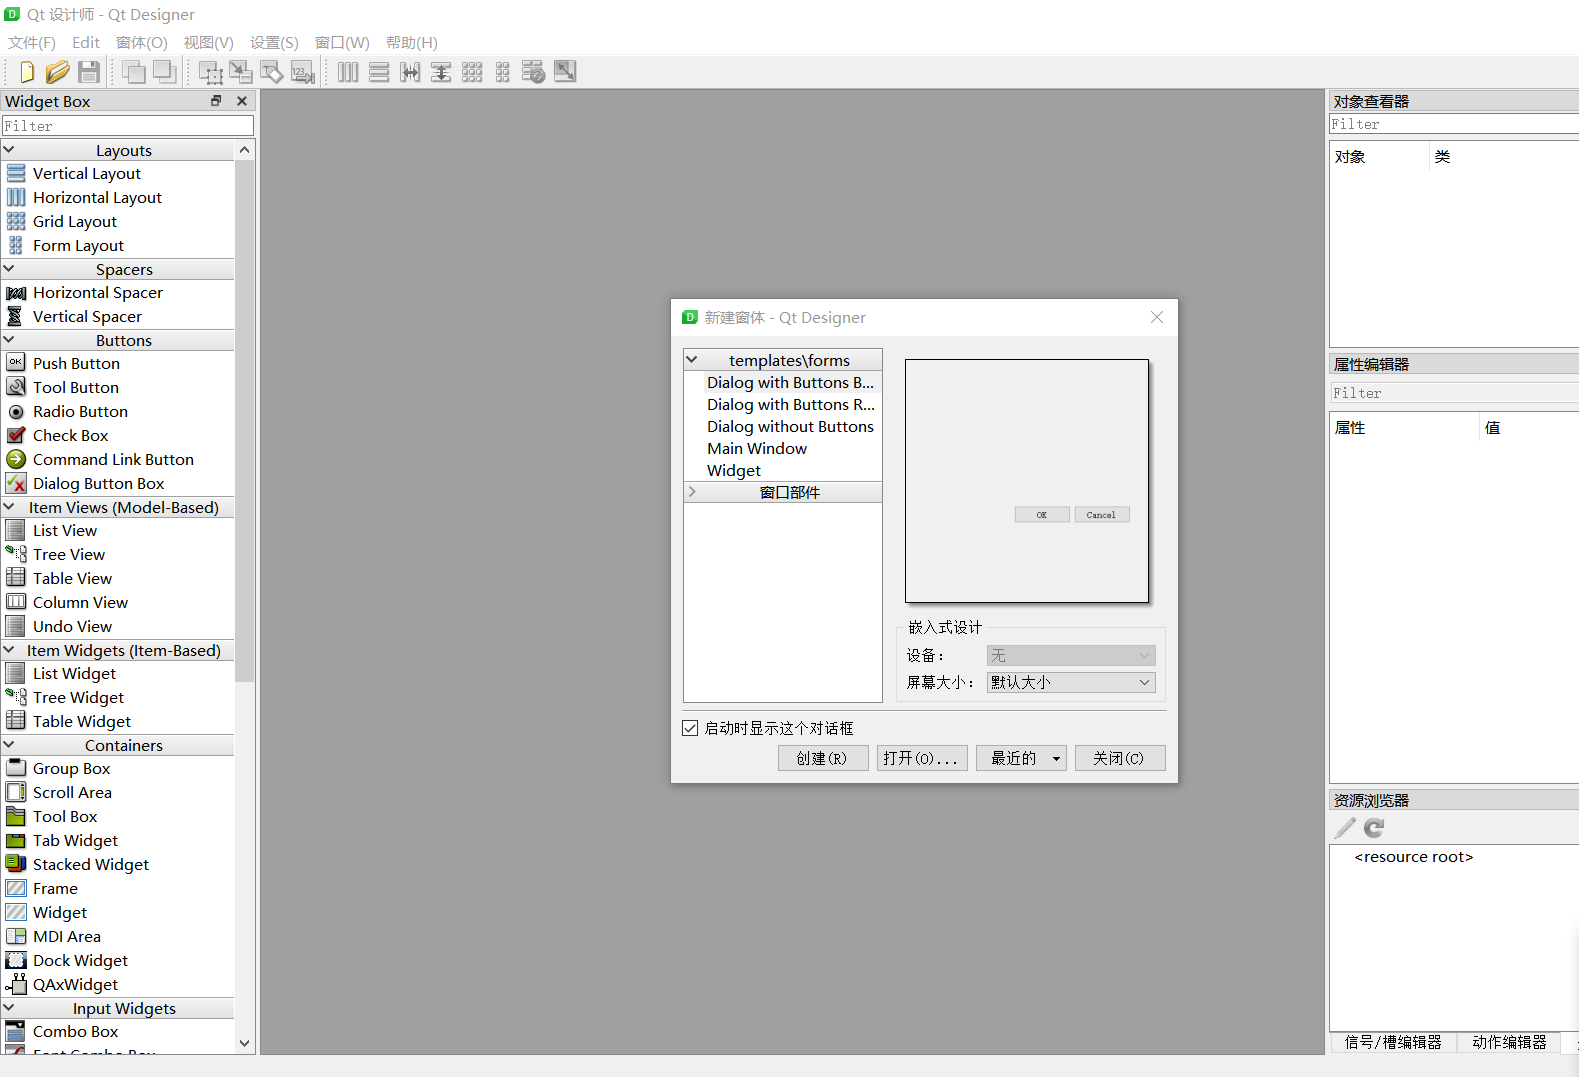
Task: Open the Edit menu
Action: point(86,42)
